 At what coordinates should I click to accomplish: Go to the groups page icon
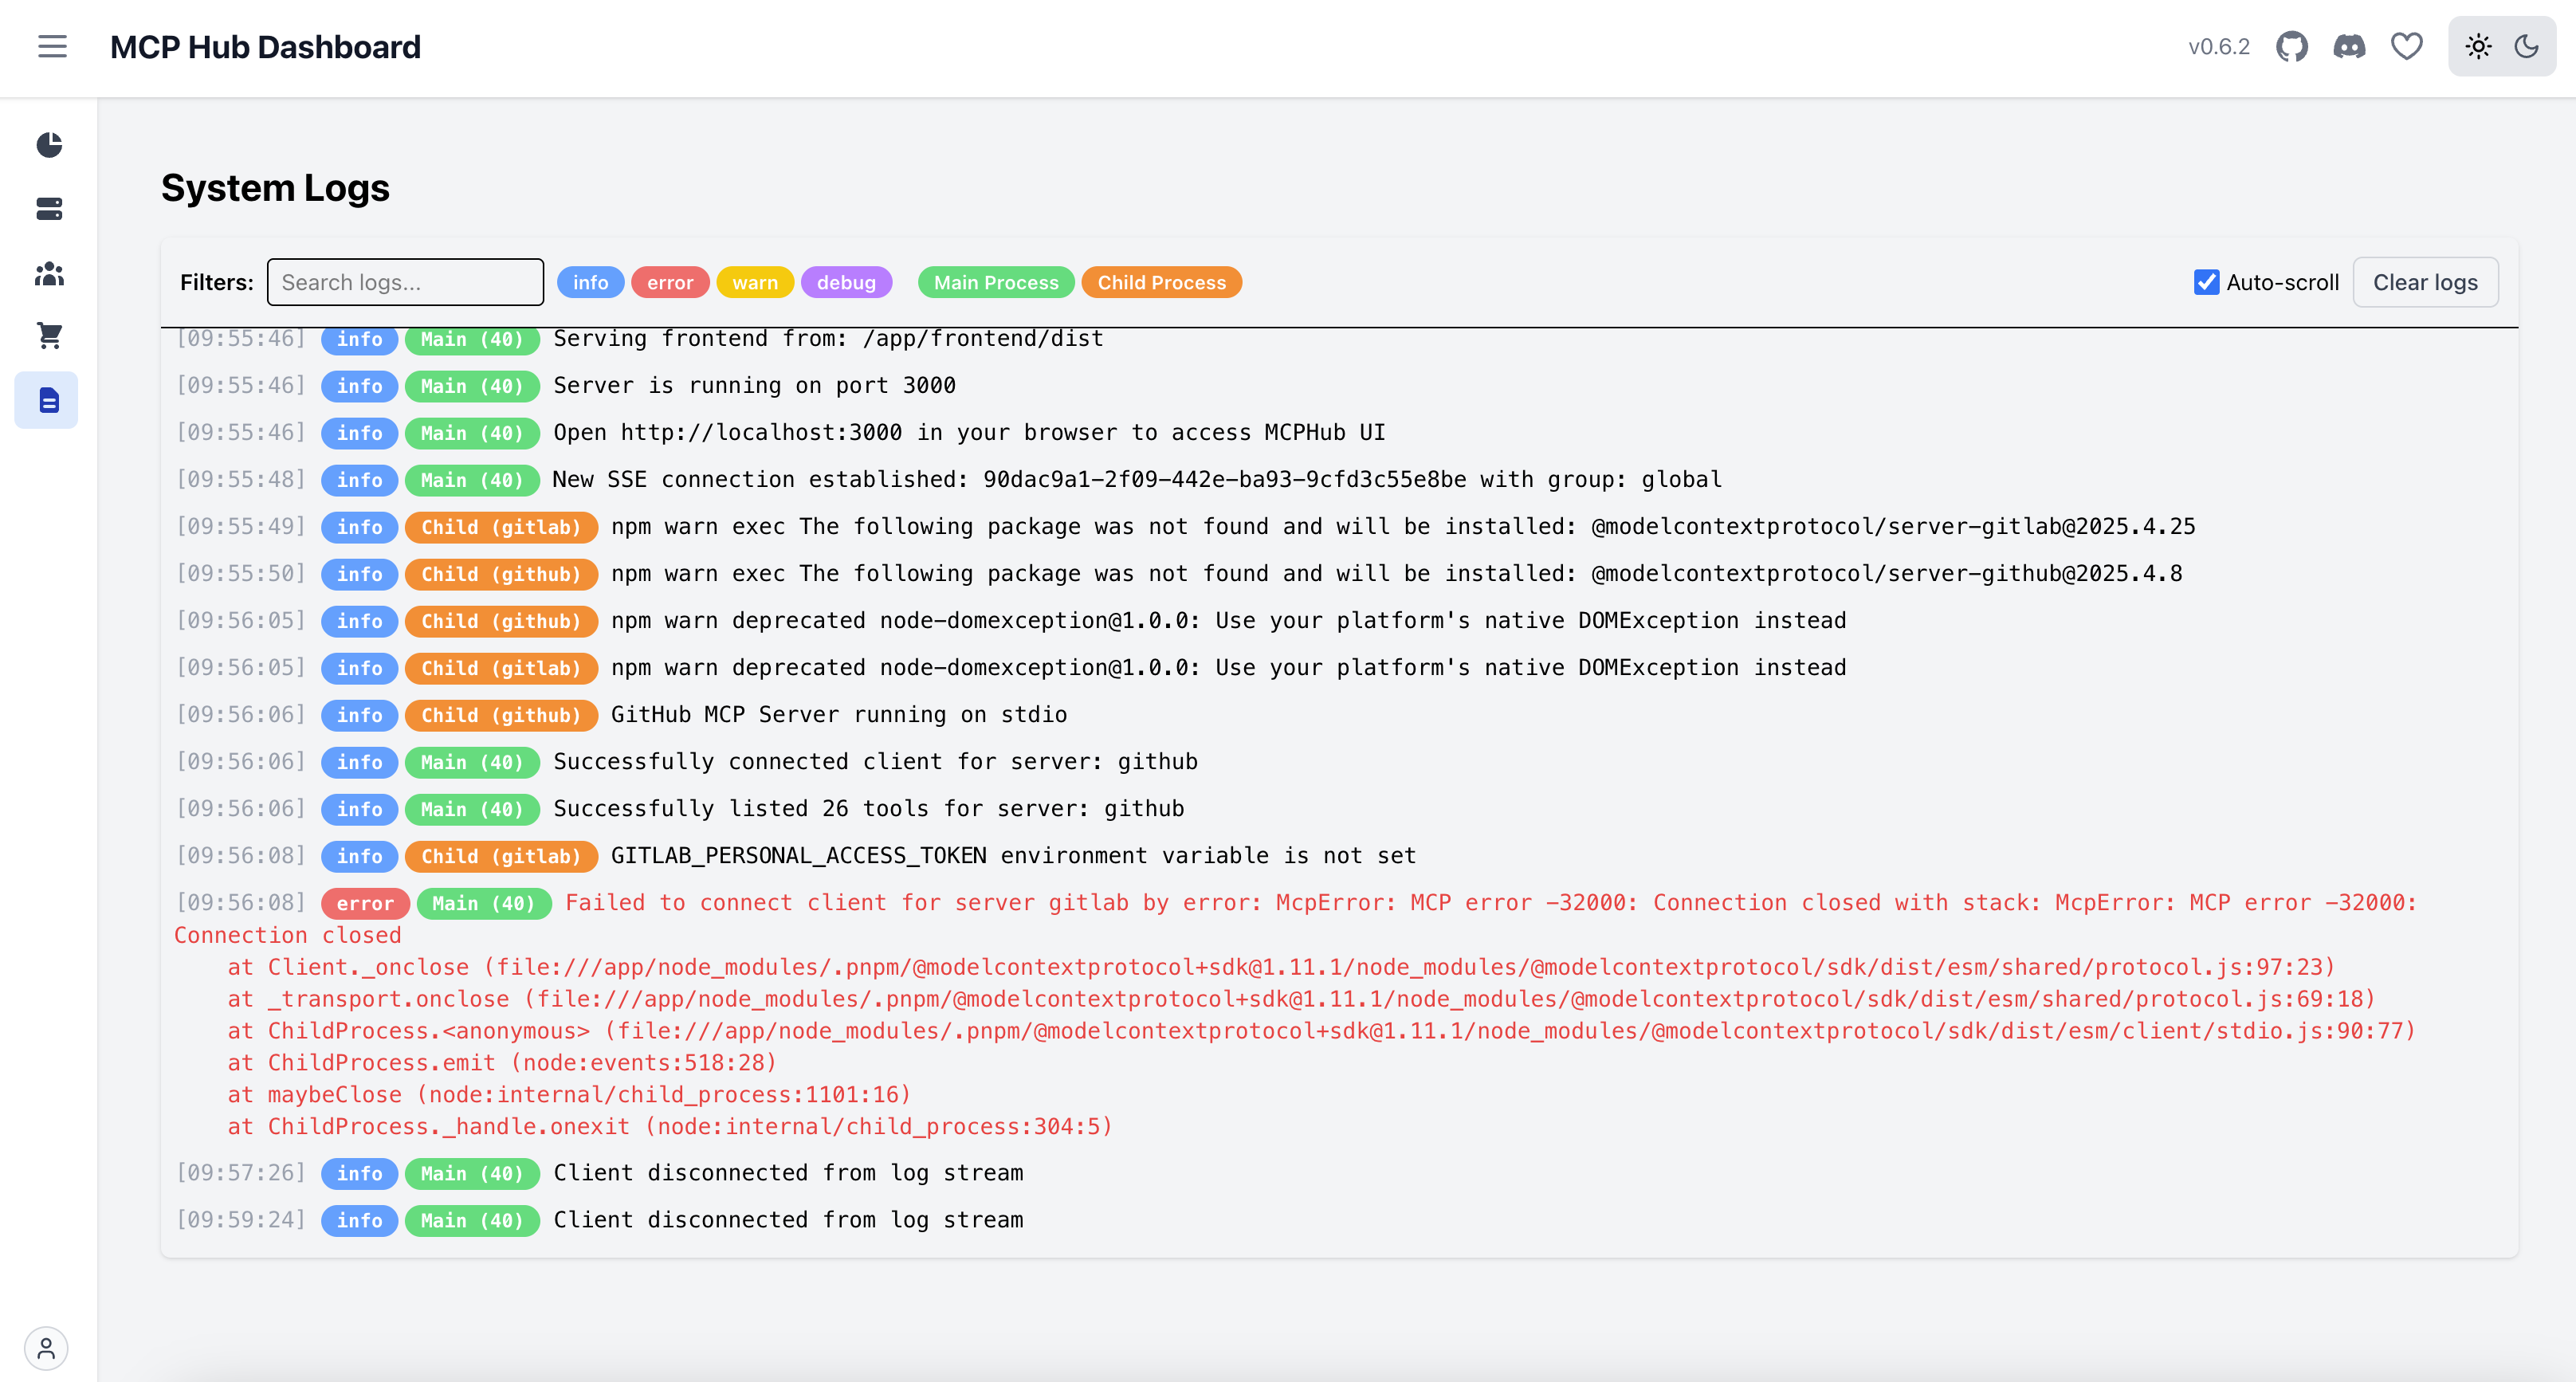[49, 273]
